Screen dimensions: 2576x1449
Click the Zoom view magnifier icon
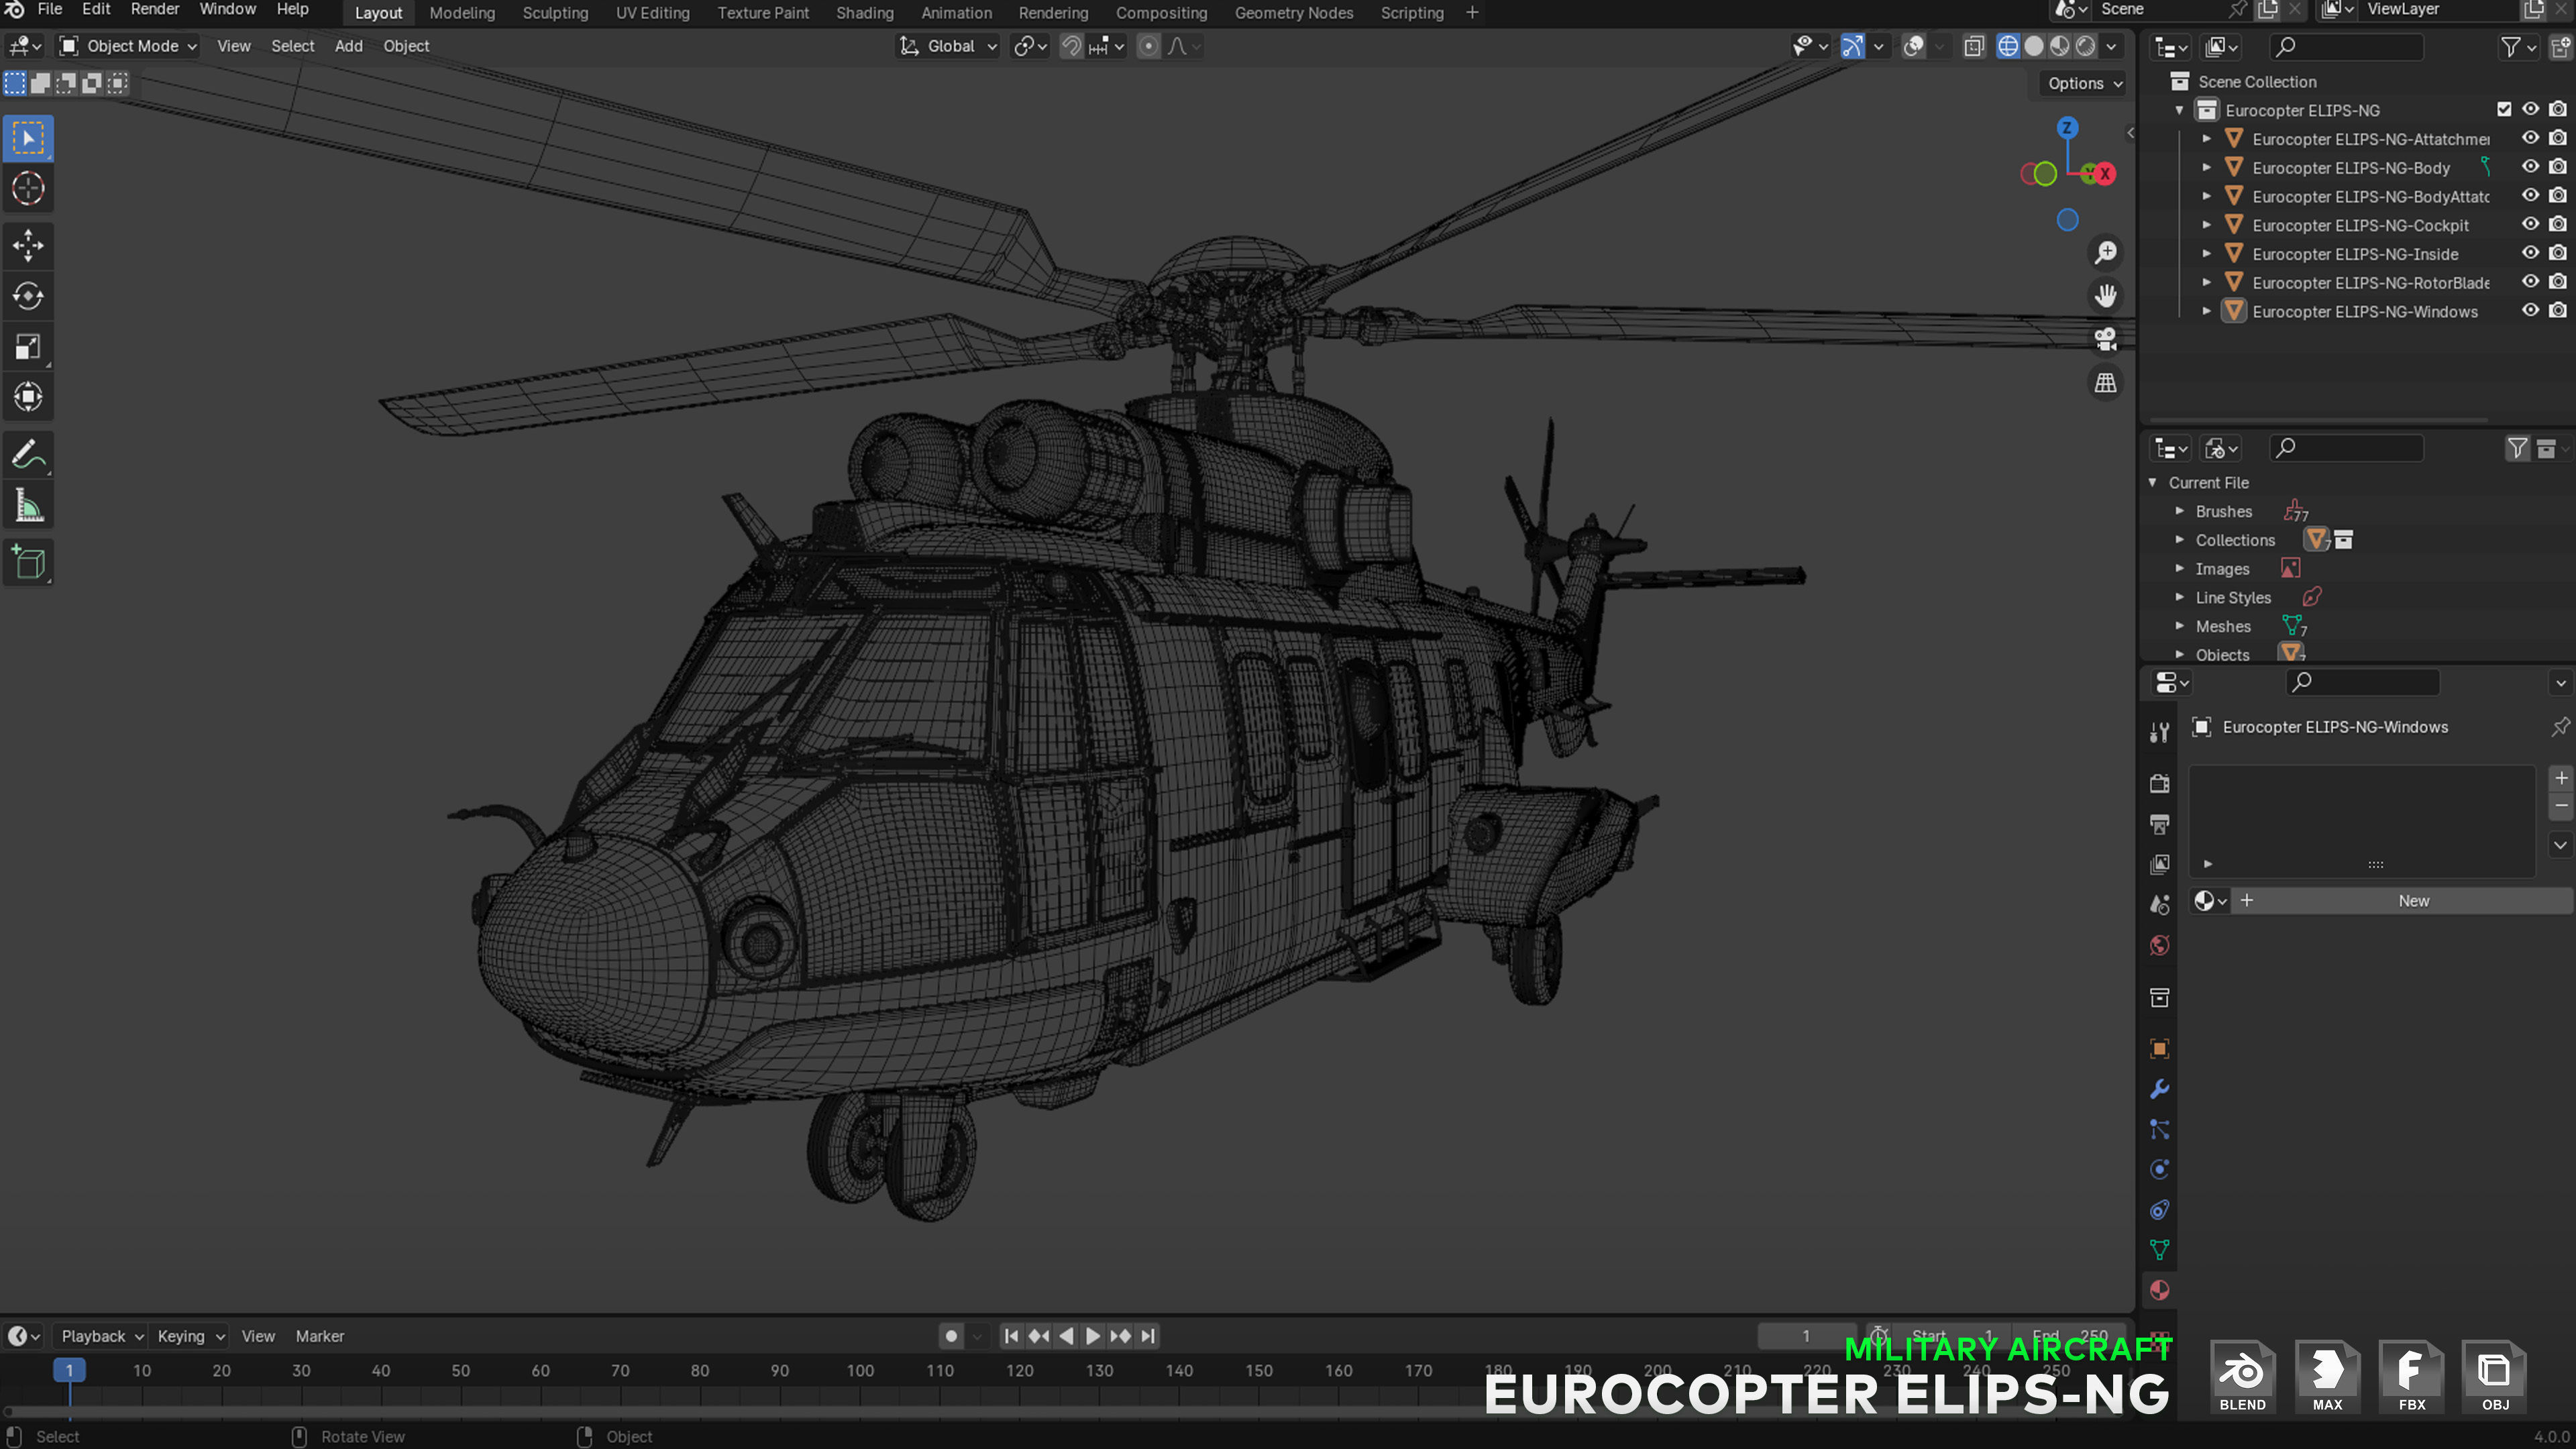(x=2105, y=253)
